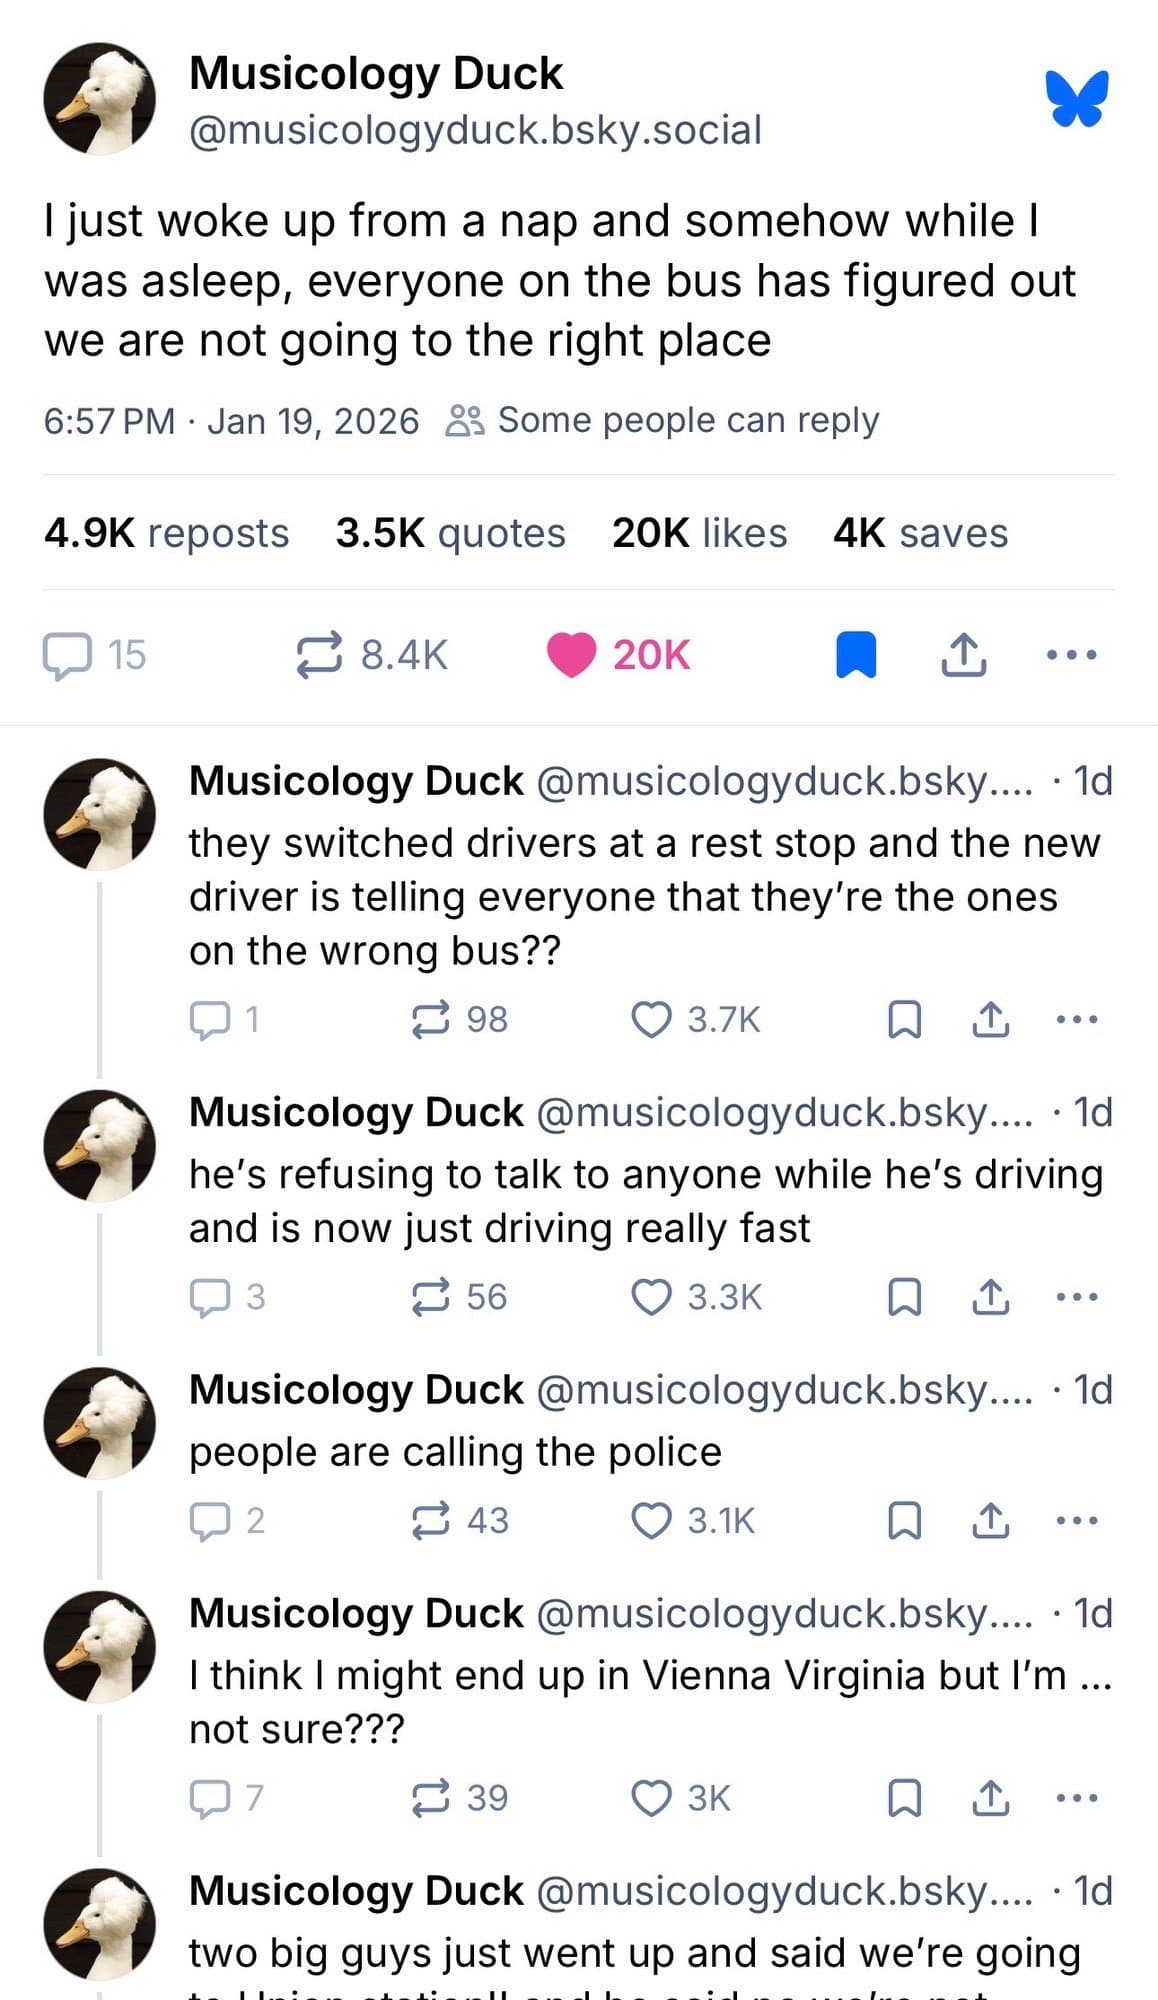Screen dimensions: 1158x2000
Task: Open main post's three-dot options menu
Action: (x=1071, y=656)
